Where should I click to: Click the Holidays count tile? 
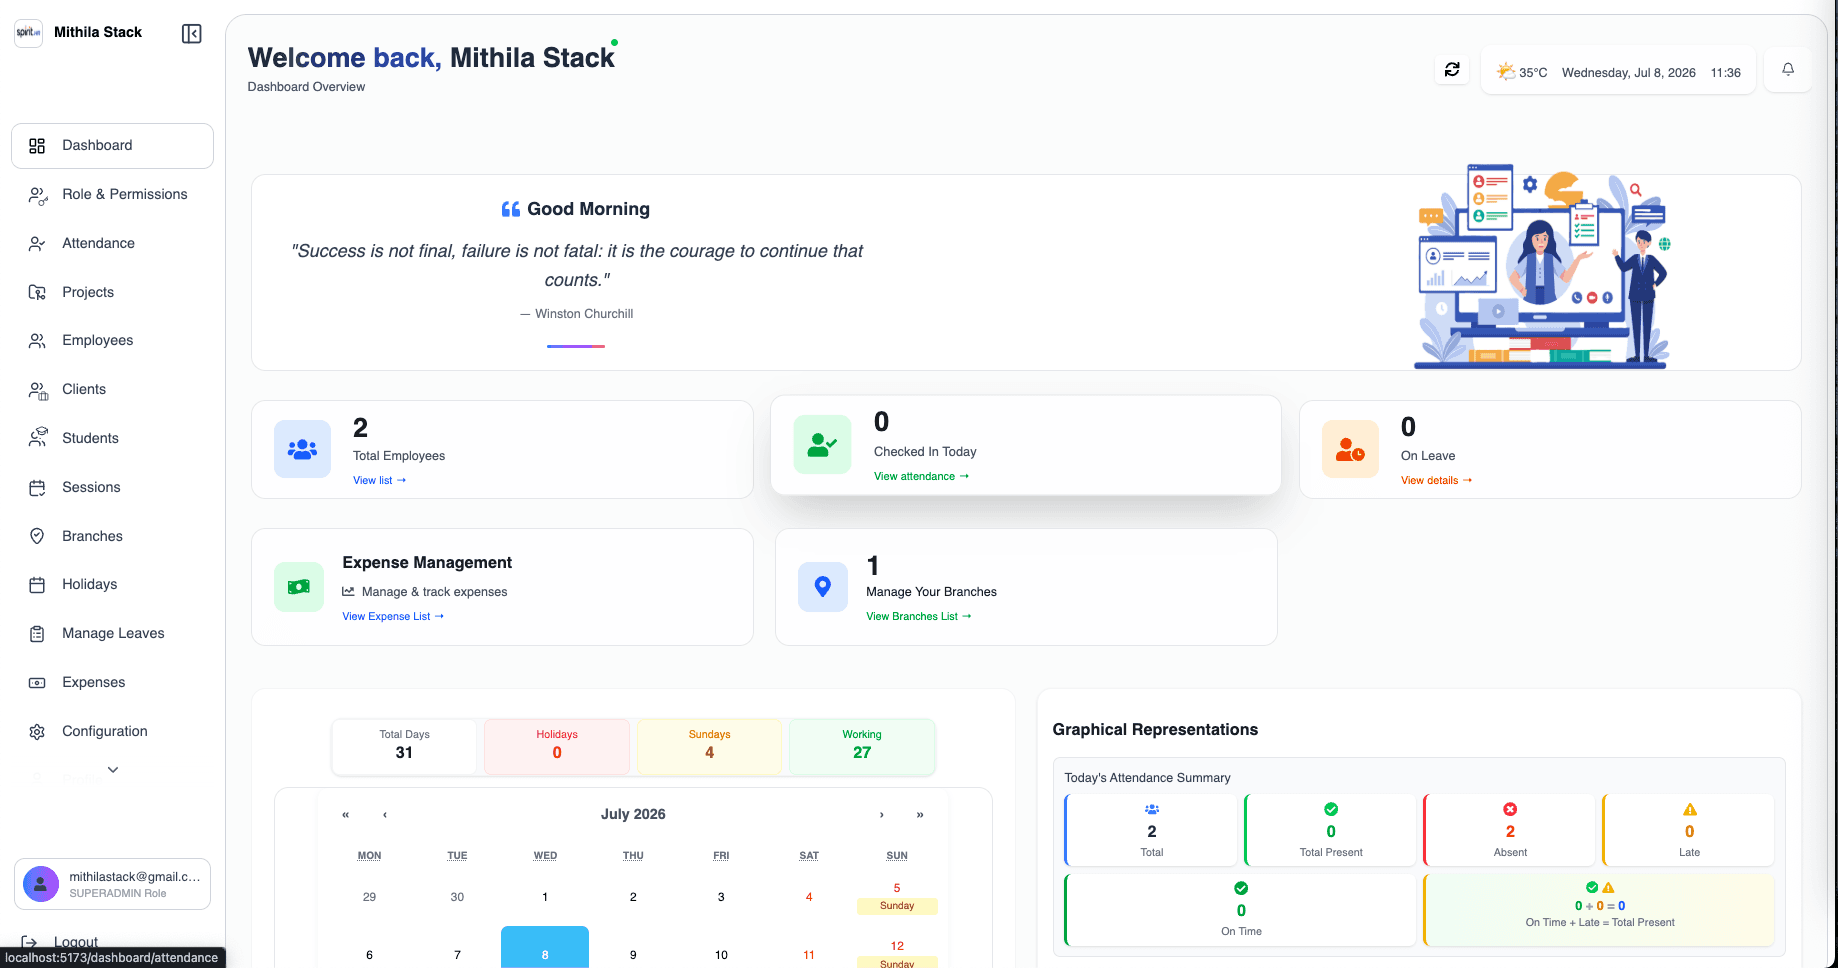(557, 747)
